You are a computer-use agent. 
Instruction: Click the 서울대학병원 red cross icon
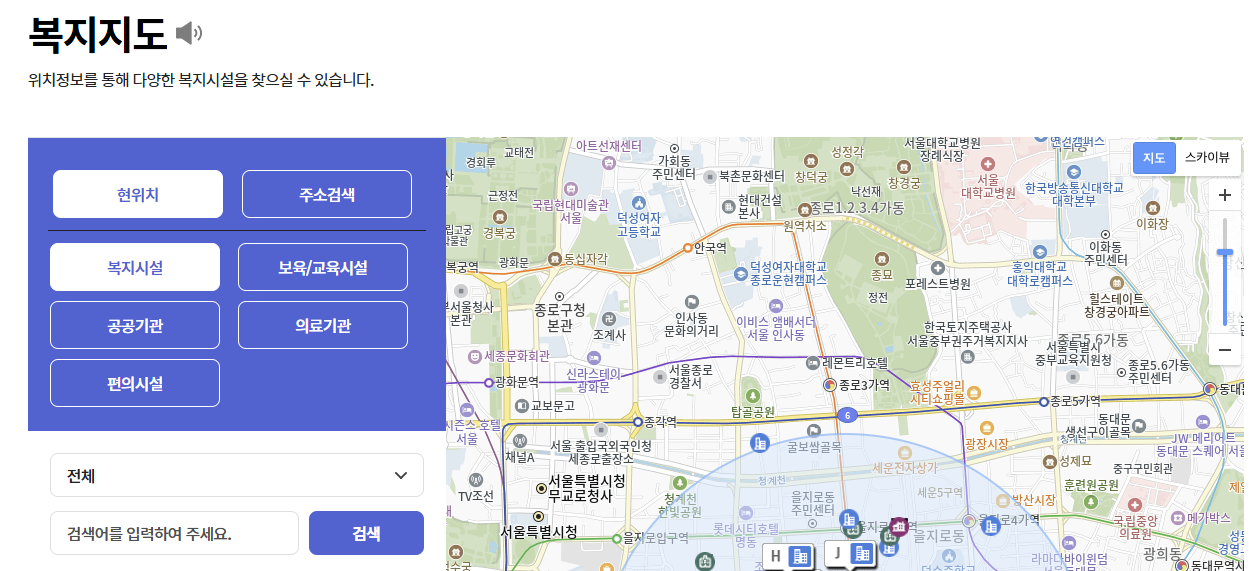(x=988, y=163)
